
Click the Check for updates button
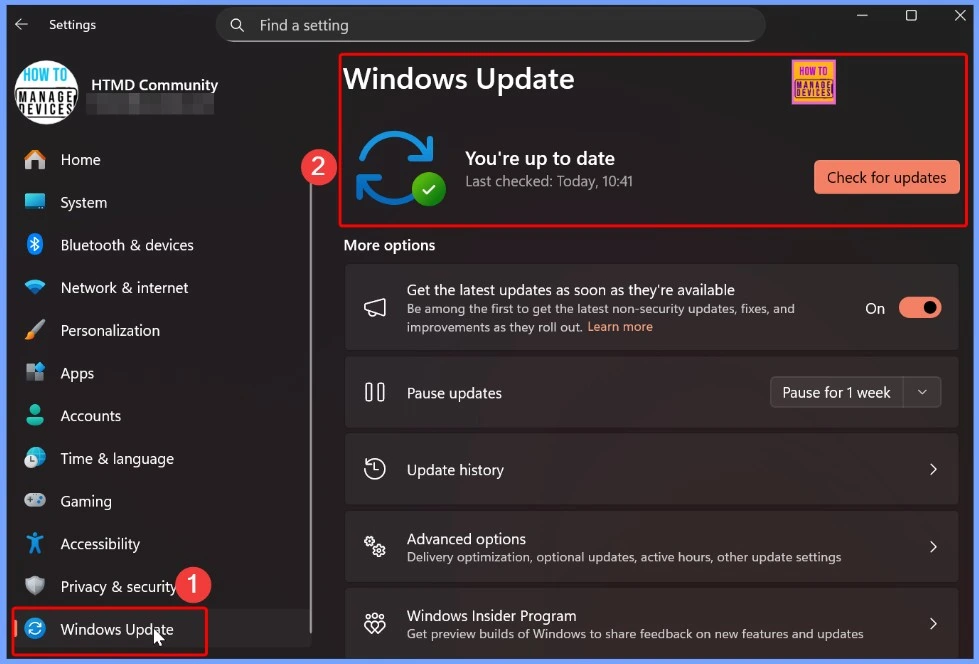pyautogui.click(x=886, y=177)
